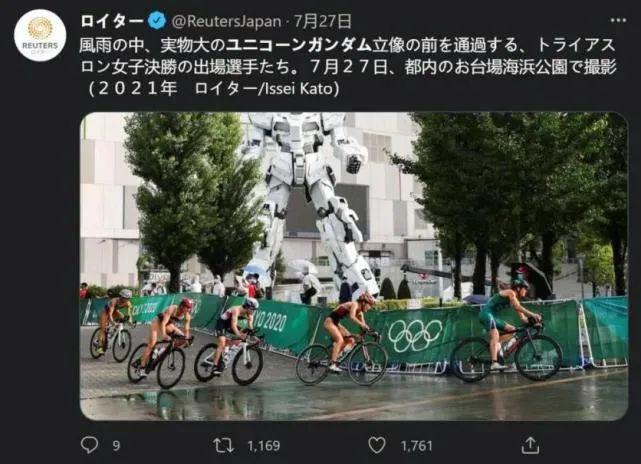The image size is (641, 464).
Task: Open the @ReutersJapan handle link
Action: pos(226,21)
